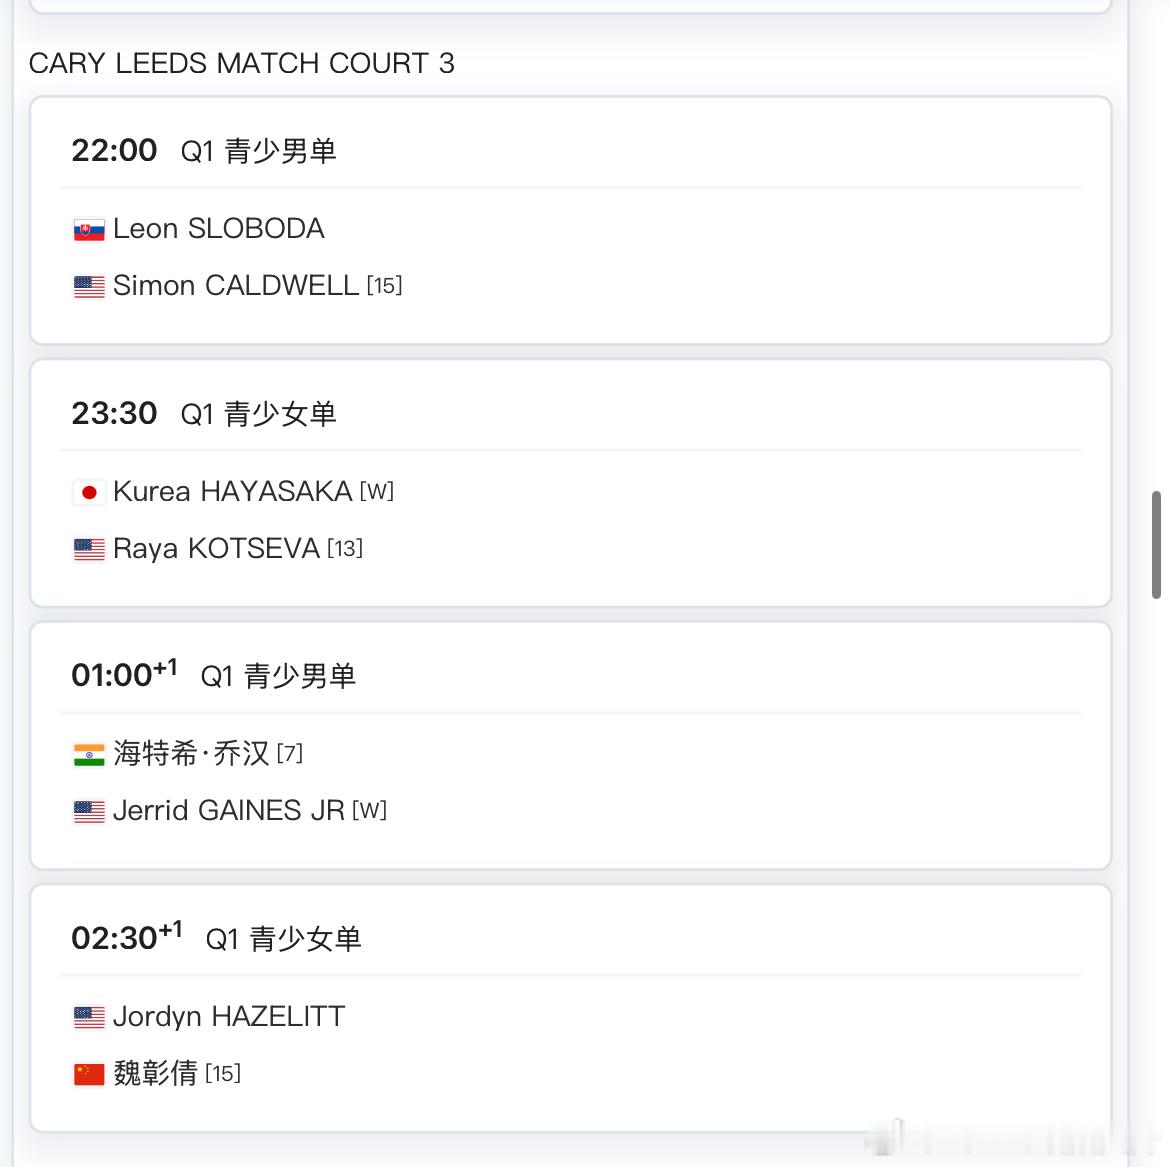The image size is (1170, 1167).
Task: Click US flag beside Simon CALDWELL
Action: pyautogui.click(x=89, y=287)
